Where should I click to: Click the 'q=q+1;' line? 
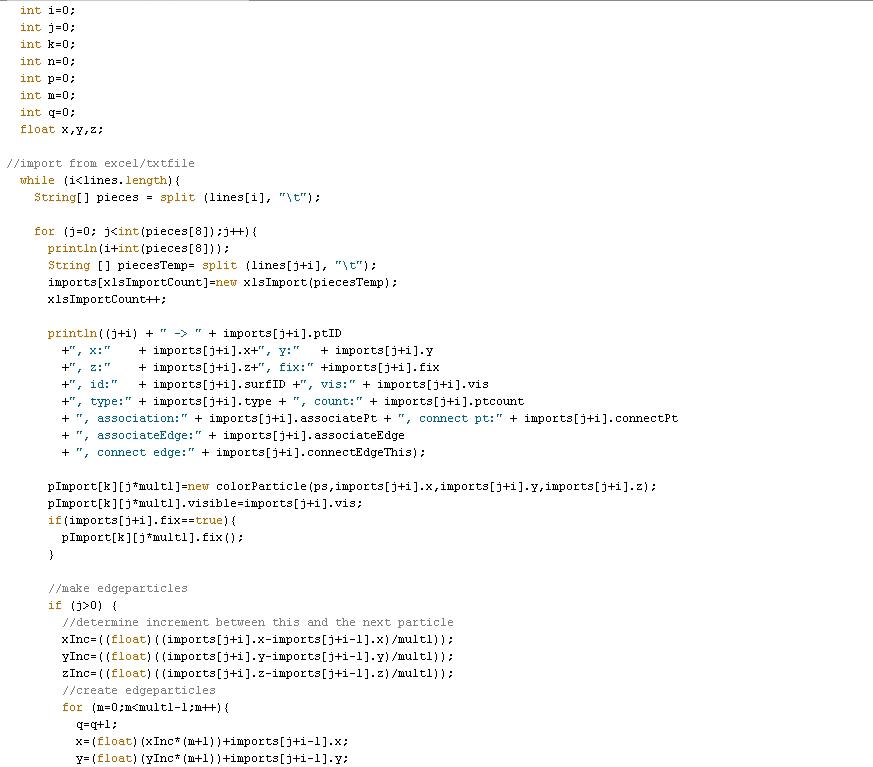[x=97, y=724]
